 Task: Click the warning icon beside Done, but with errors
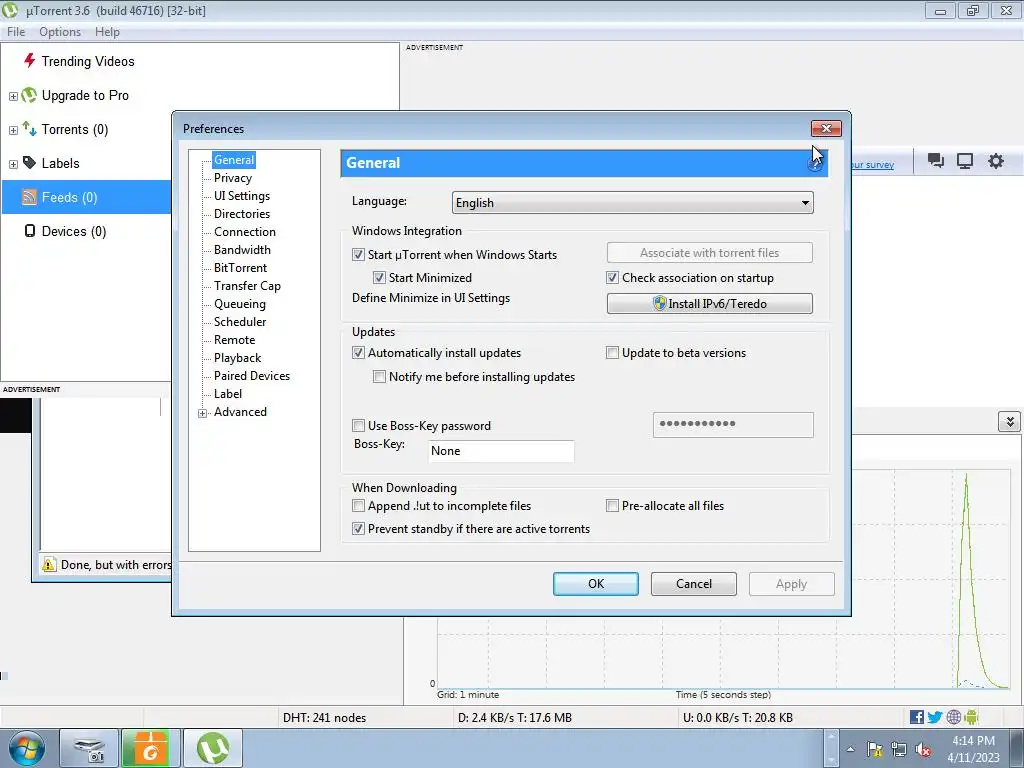[49, 564]
